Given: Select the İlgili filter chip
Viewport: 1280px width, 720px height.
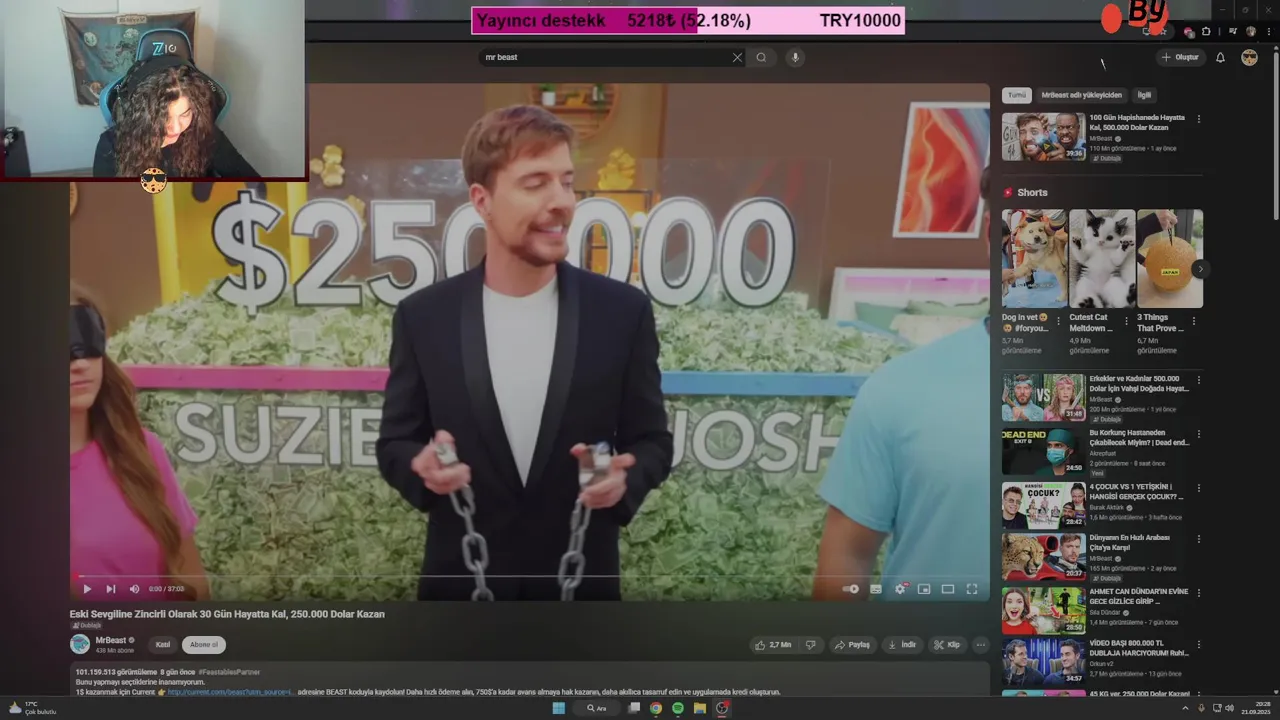Looking at the screenshot, I should click(x=1144, y=95).
